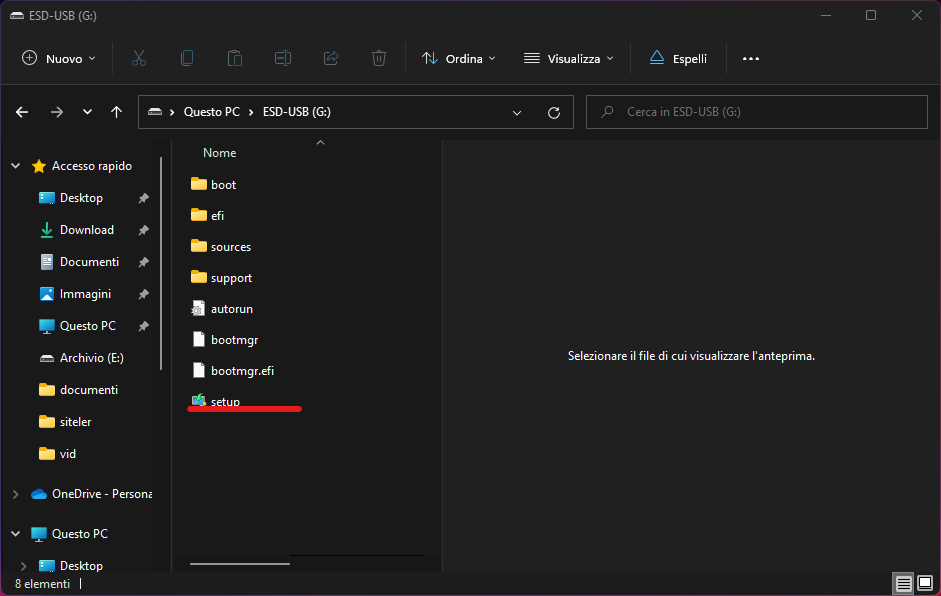Screen dimensions: 941x596
Task: Open the three-dot more options menu
Action: coord(751,59)
